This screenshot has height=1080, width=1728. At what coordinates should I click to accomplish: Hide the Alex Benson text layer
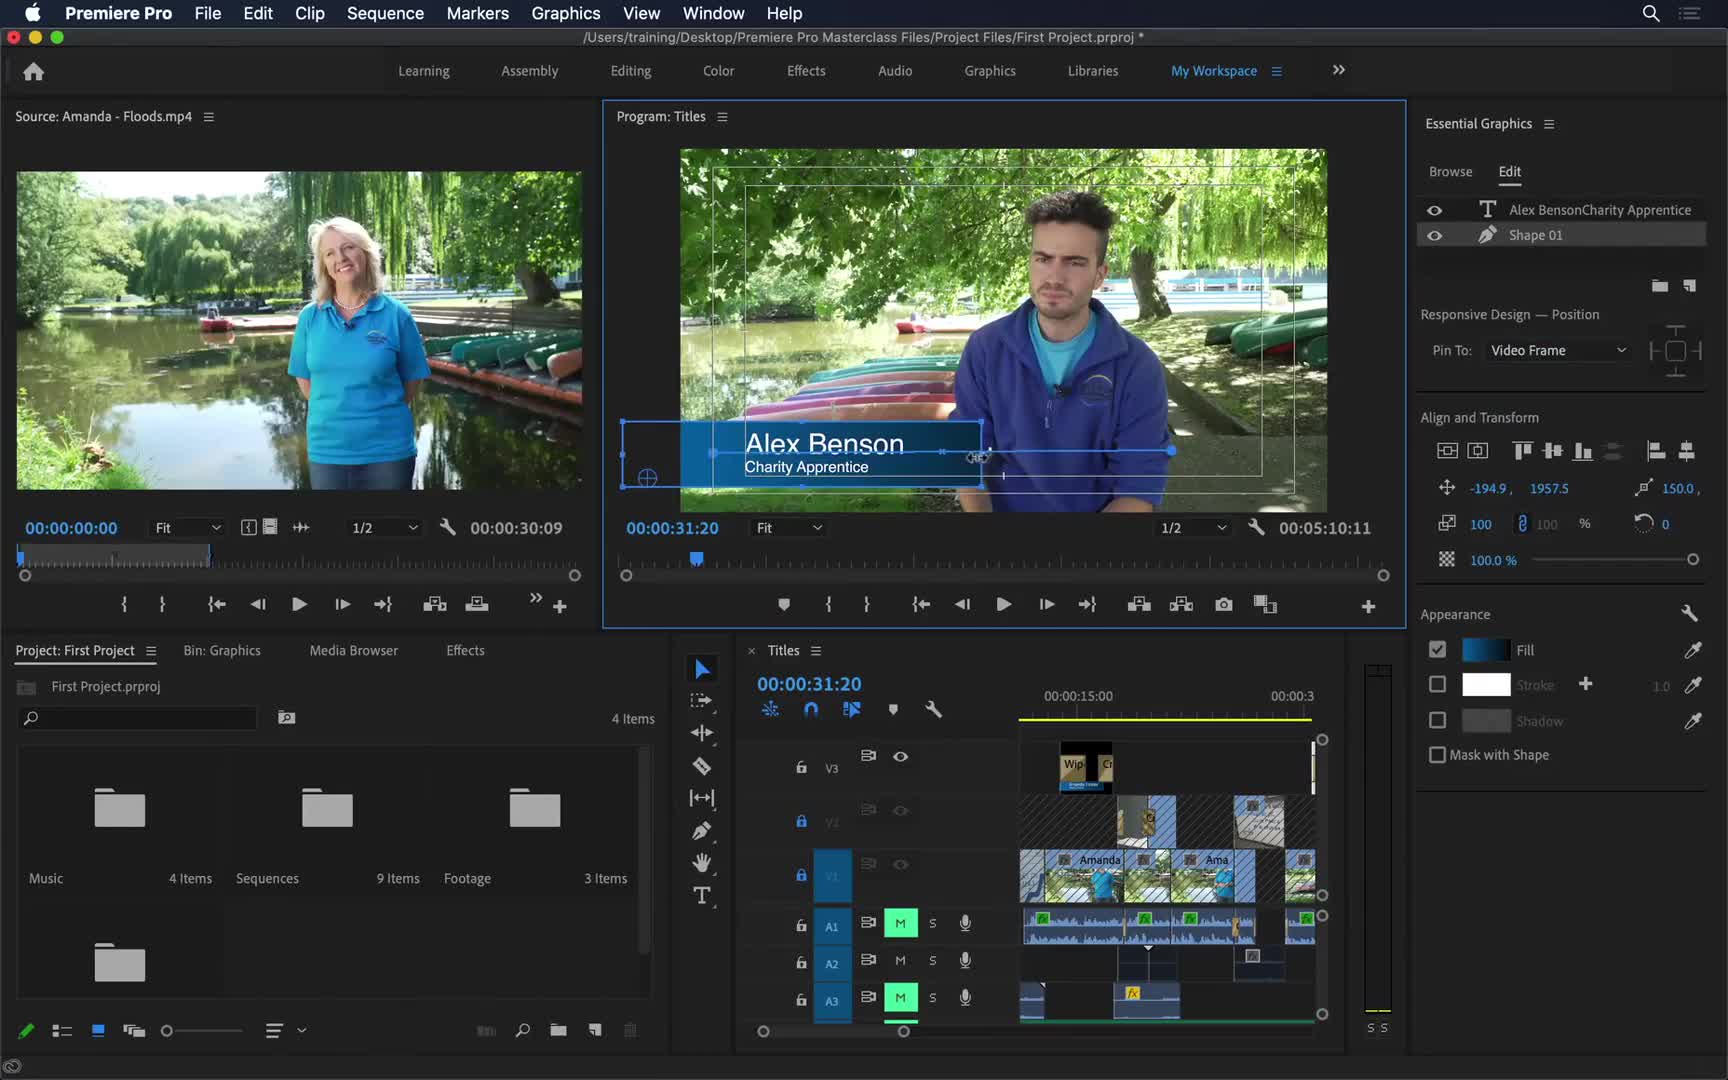coord(1434,210)
